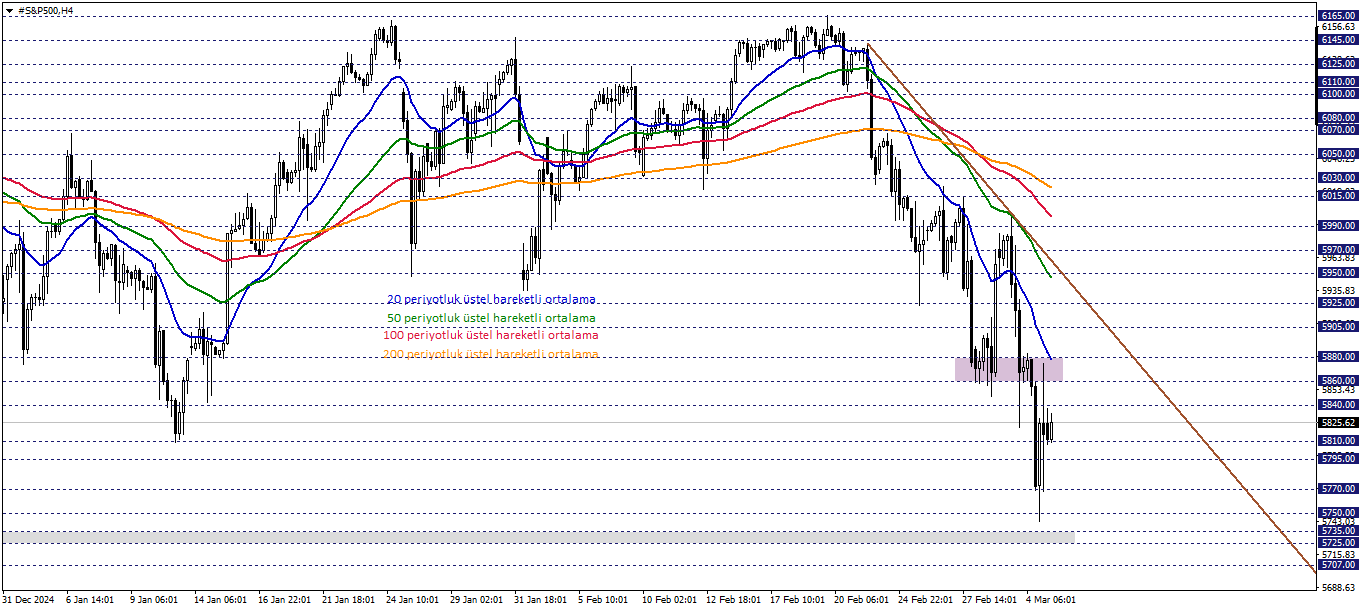
Task: Click the '20 periyotluk üstel hareketli ortalama' label
Action: (491, 299)
